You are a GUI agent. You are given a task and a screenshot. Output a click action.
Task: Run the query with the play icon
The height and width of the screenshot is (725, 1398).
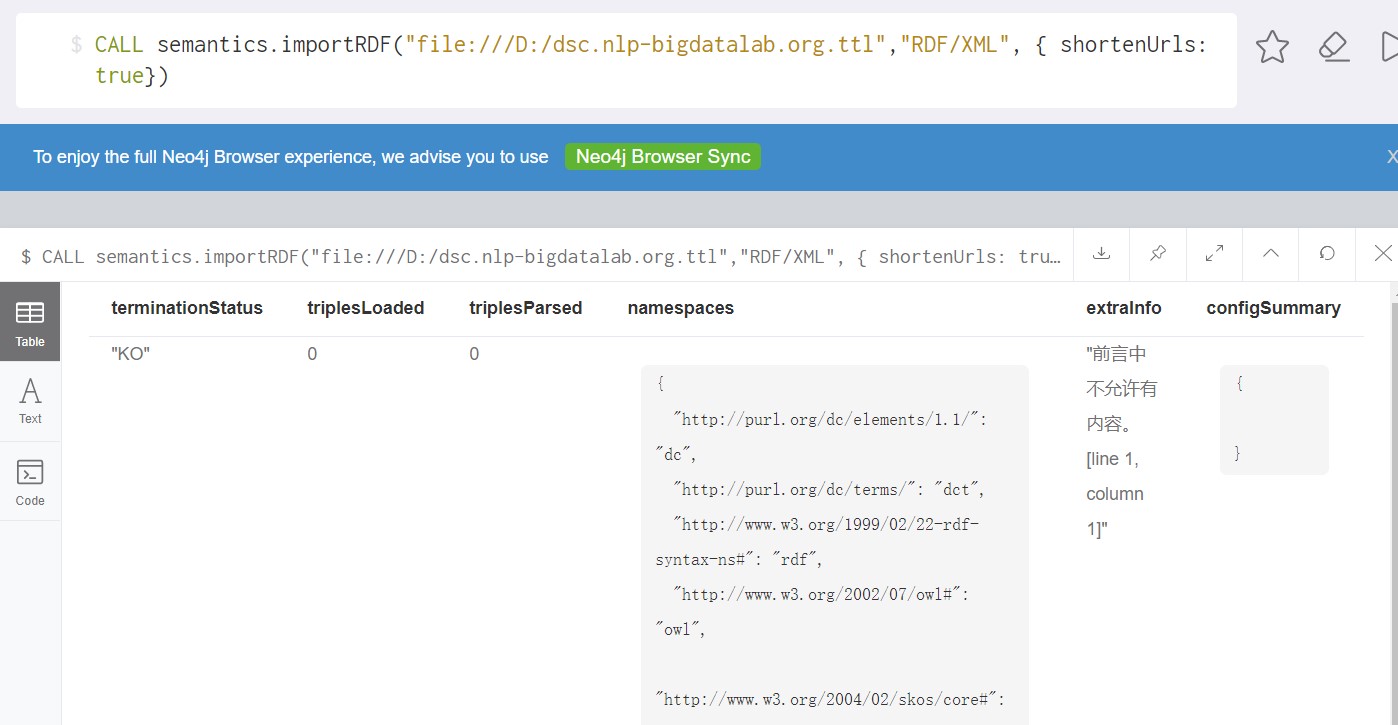pyautogui.click(x=1388, y=47)
